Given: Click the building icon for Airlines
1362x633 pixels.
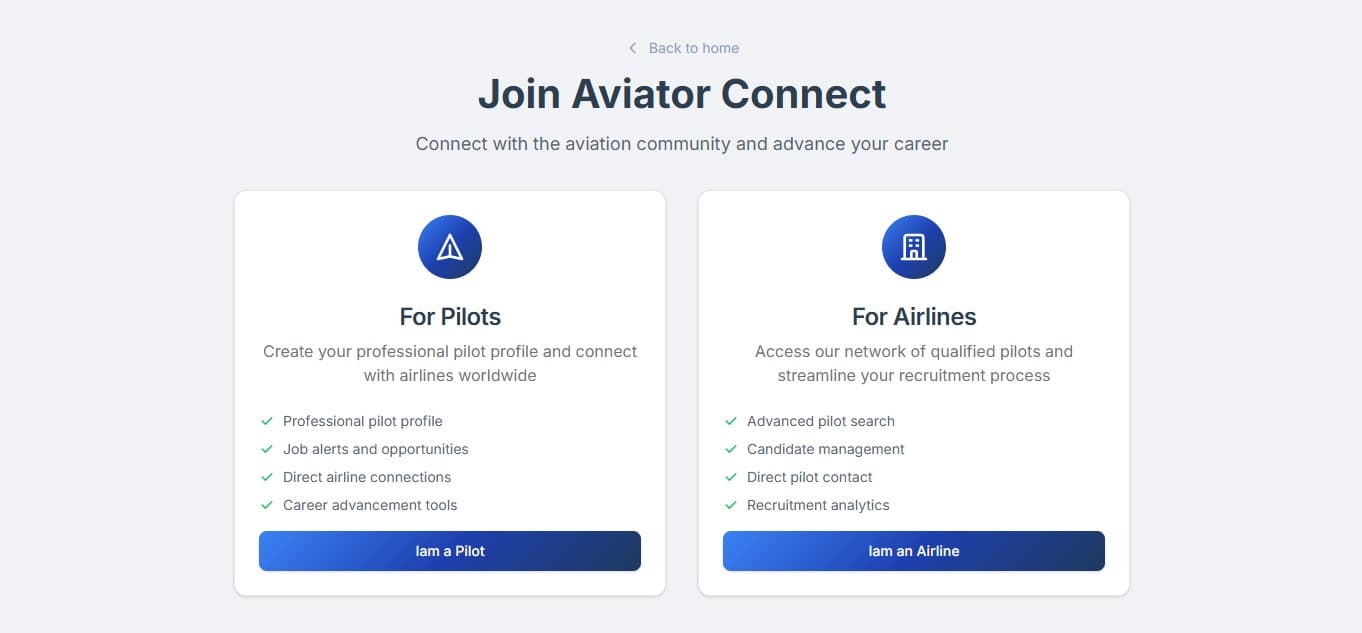Looking at the screenshot, I should (x=913, y=246).
